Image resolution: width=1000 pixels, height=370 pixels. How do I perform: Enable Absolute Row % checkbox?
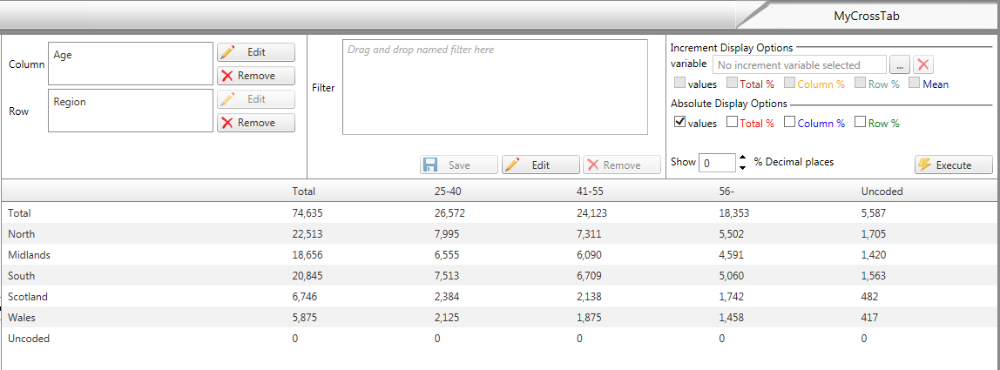[x=860, y=122]
